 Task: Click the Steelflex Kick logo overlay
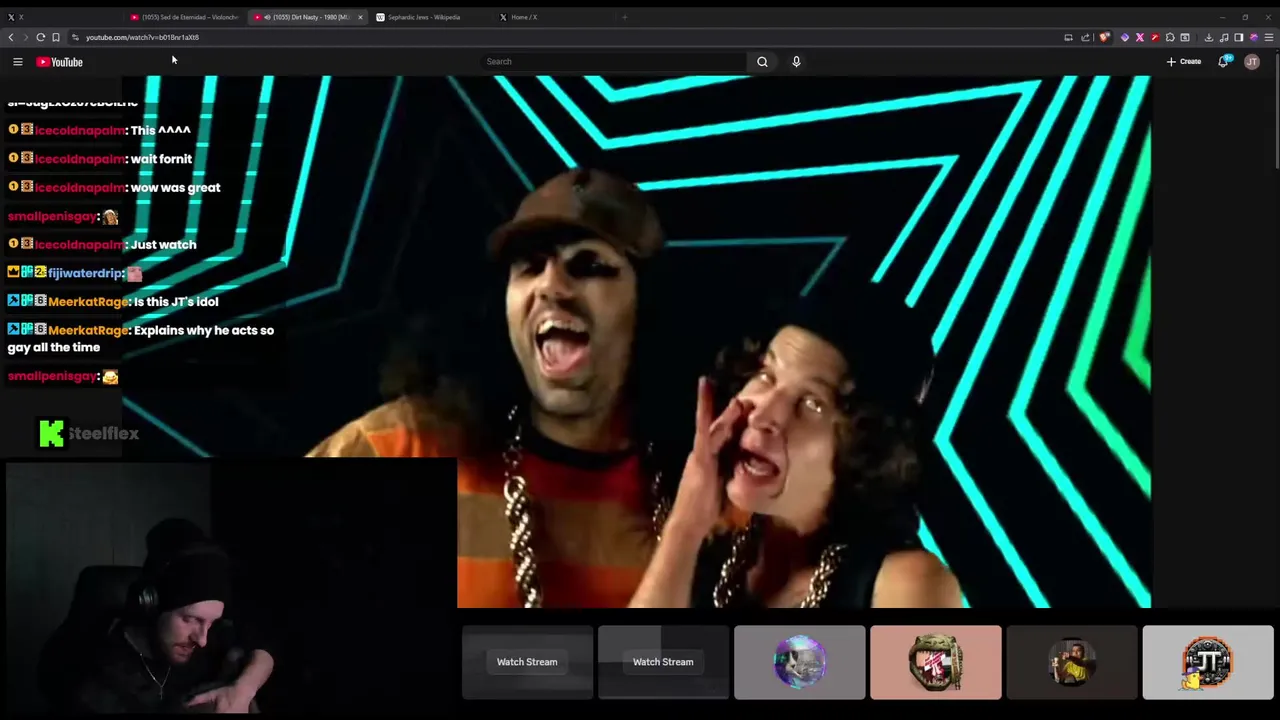[x=89, y=433]
